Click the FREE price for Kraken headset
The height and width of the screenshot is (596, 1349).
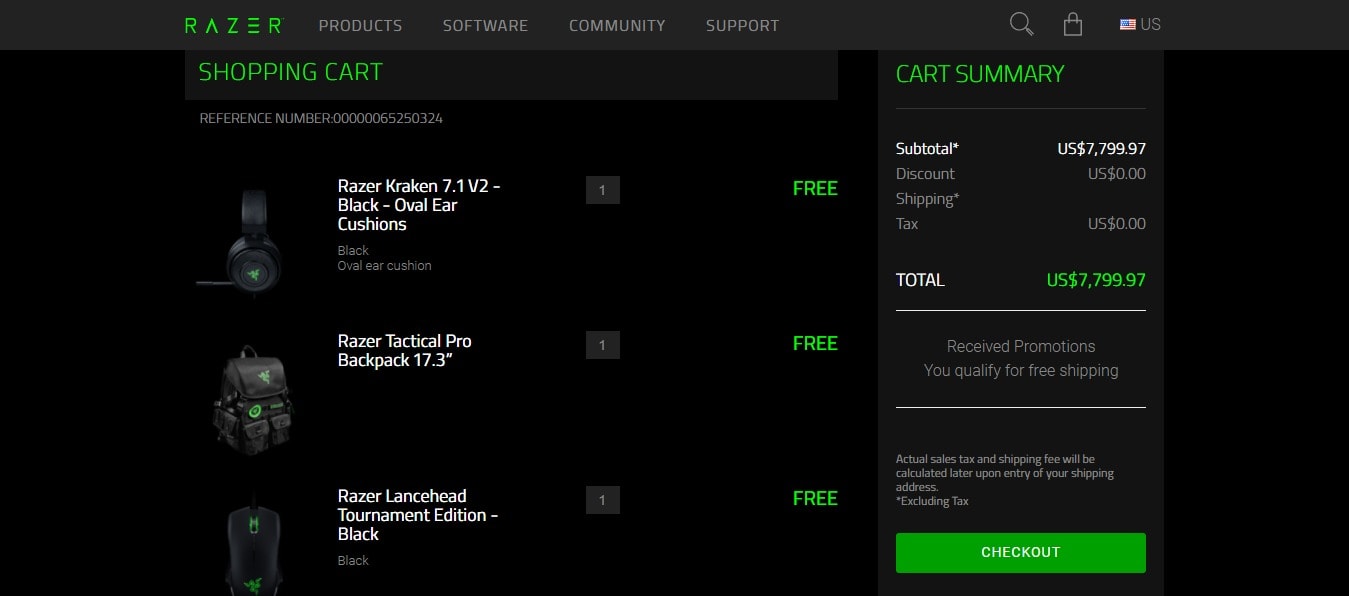(815, 188)
